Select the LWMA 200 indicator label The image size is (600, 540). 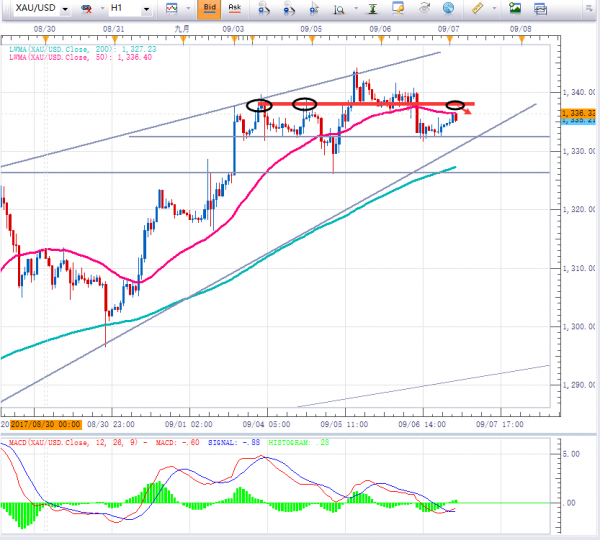point(83,49)
